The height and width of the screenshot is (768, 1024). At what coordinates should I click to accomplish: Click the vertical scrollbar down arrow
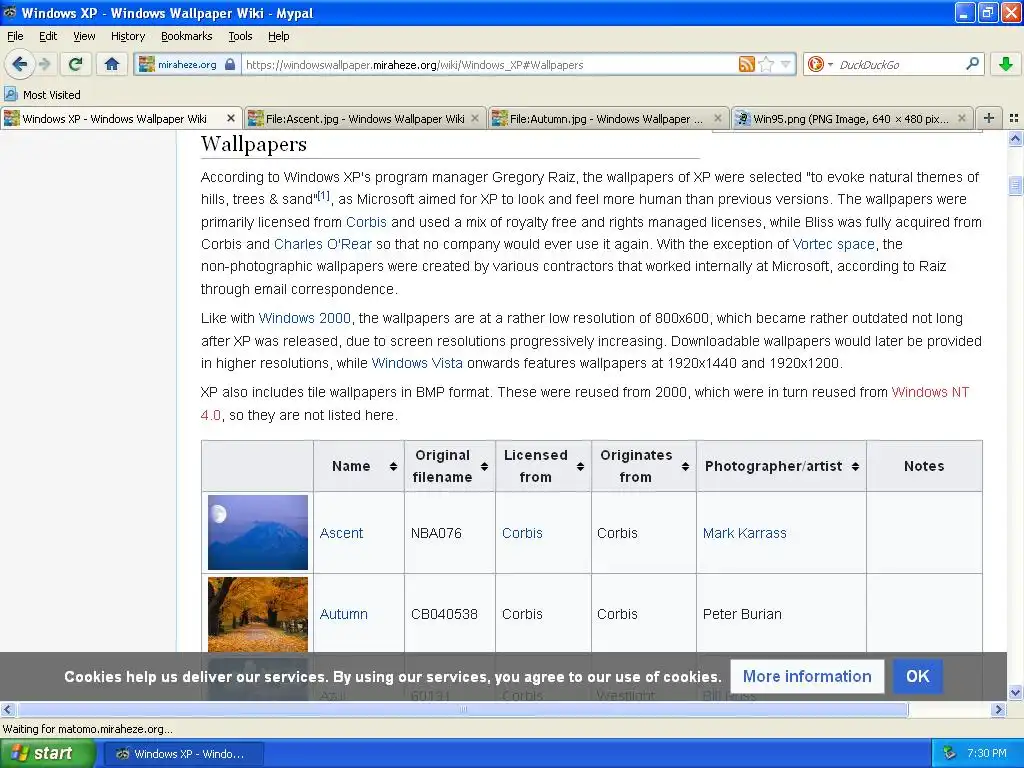click(1015, 692)
